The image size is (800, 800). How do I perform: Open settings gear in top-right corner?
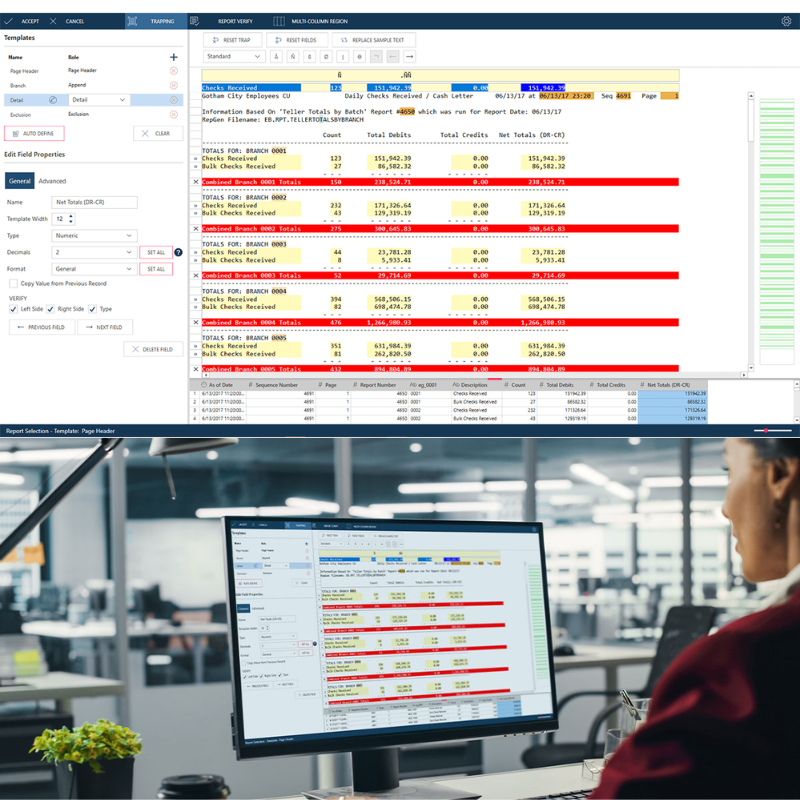pos(786,20)
